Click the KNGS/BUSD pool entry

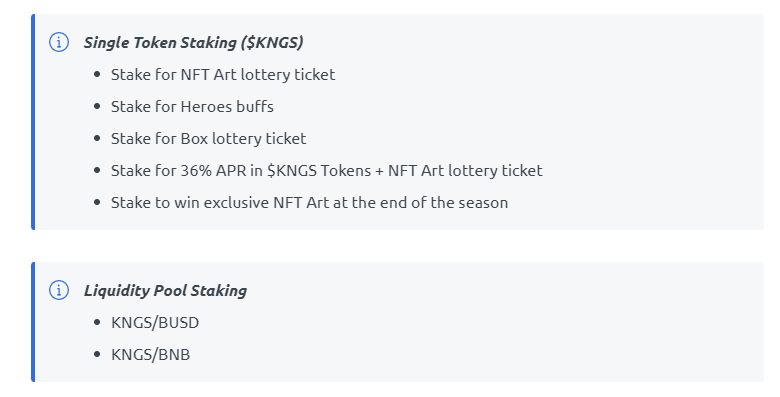coord(155,322)
